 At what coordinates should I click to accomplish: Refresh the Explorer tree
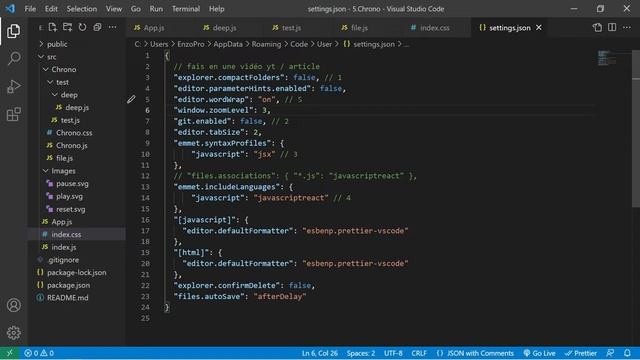(82, 27)
